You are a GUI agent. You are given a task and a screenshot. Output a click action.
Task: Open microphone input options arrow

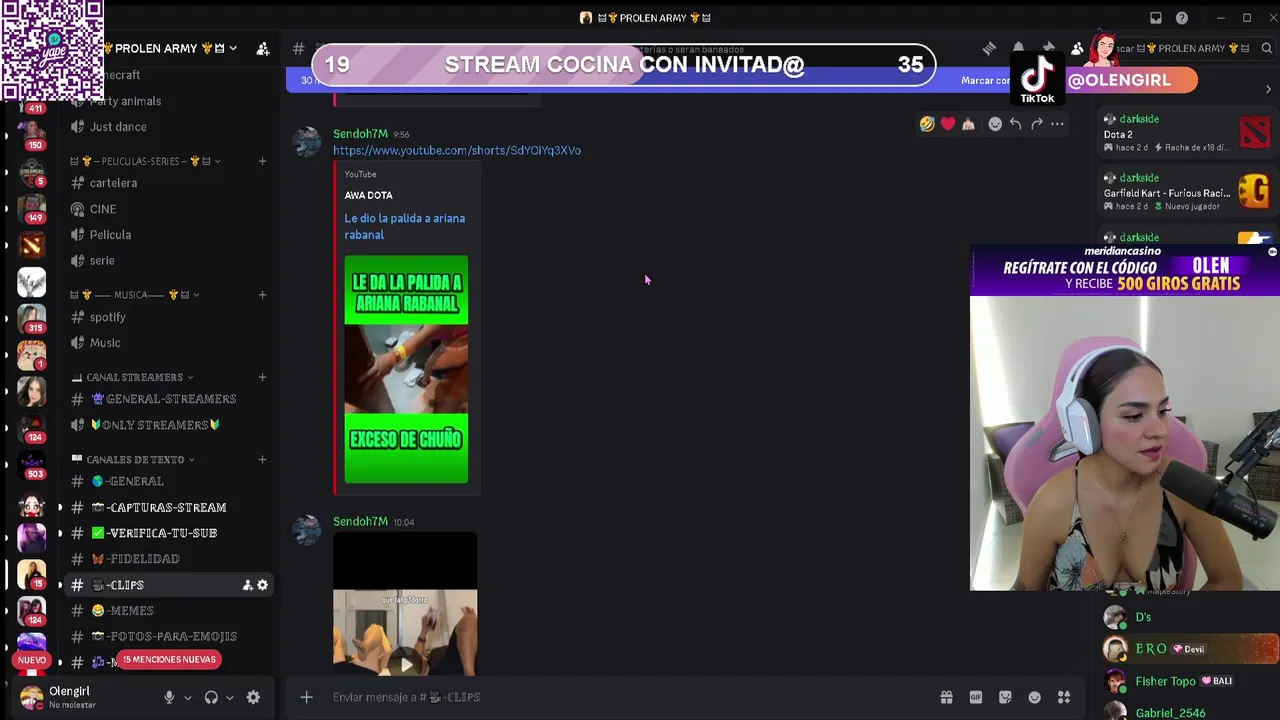pos(187,698)
